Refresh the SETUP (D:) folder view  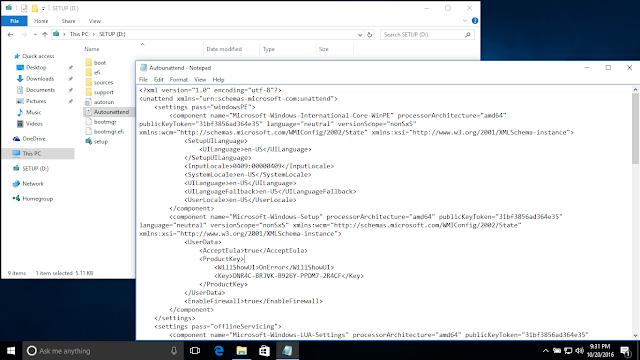(x=370, y=35)
